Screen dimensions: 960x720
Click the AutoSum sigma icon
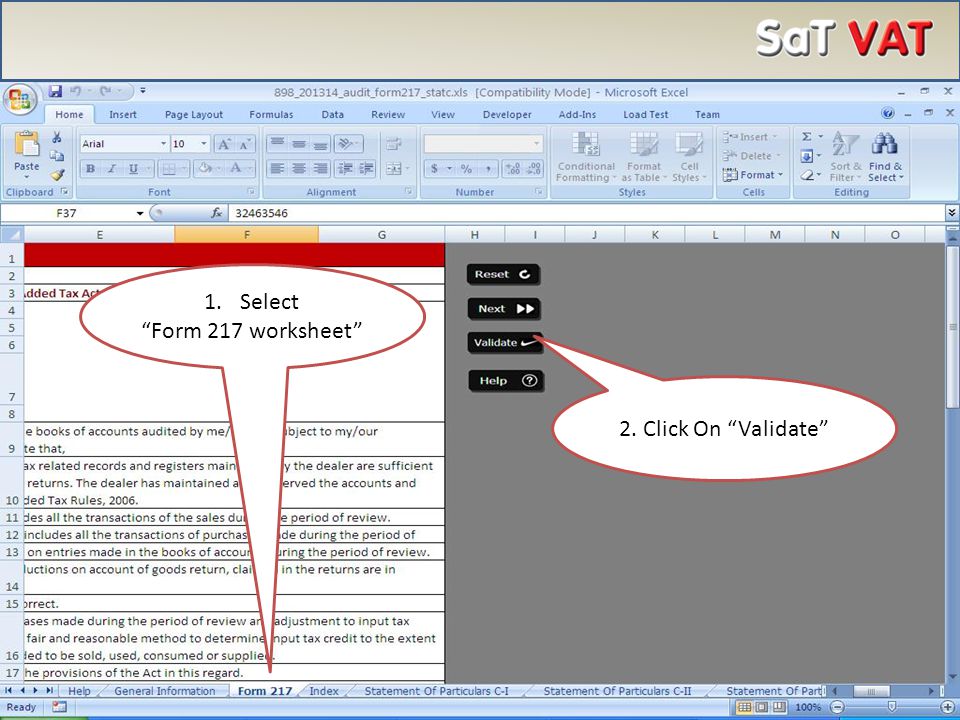tap(807, 137)
